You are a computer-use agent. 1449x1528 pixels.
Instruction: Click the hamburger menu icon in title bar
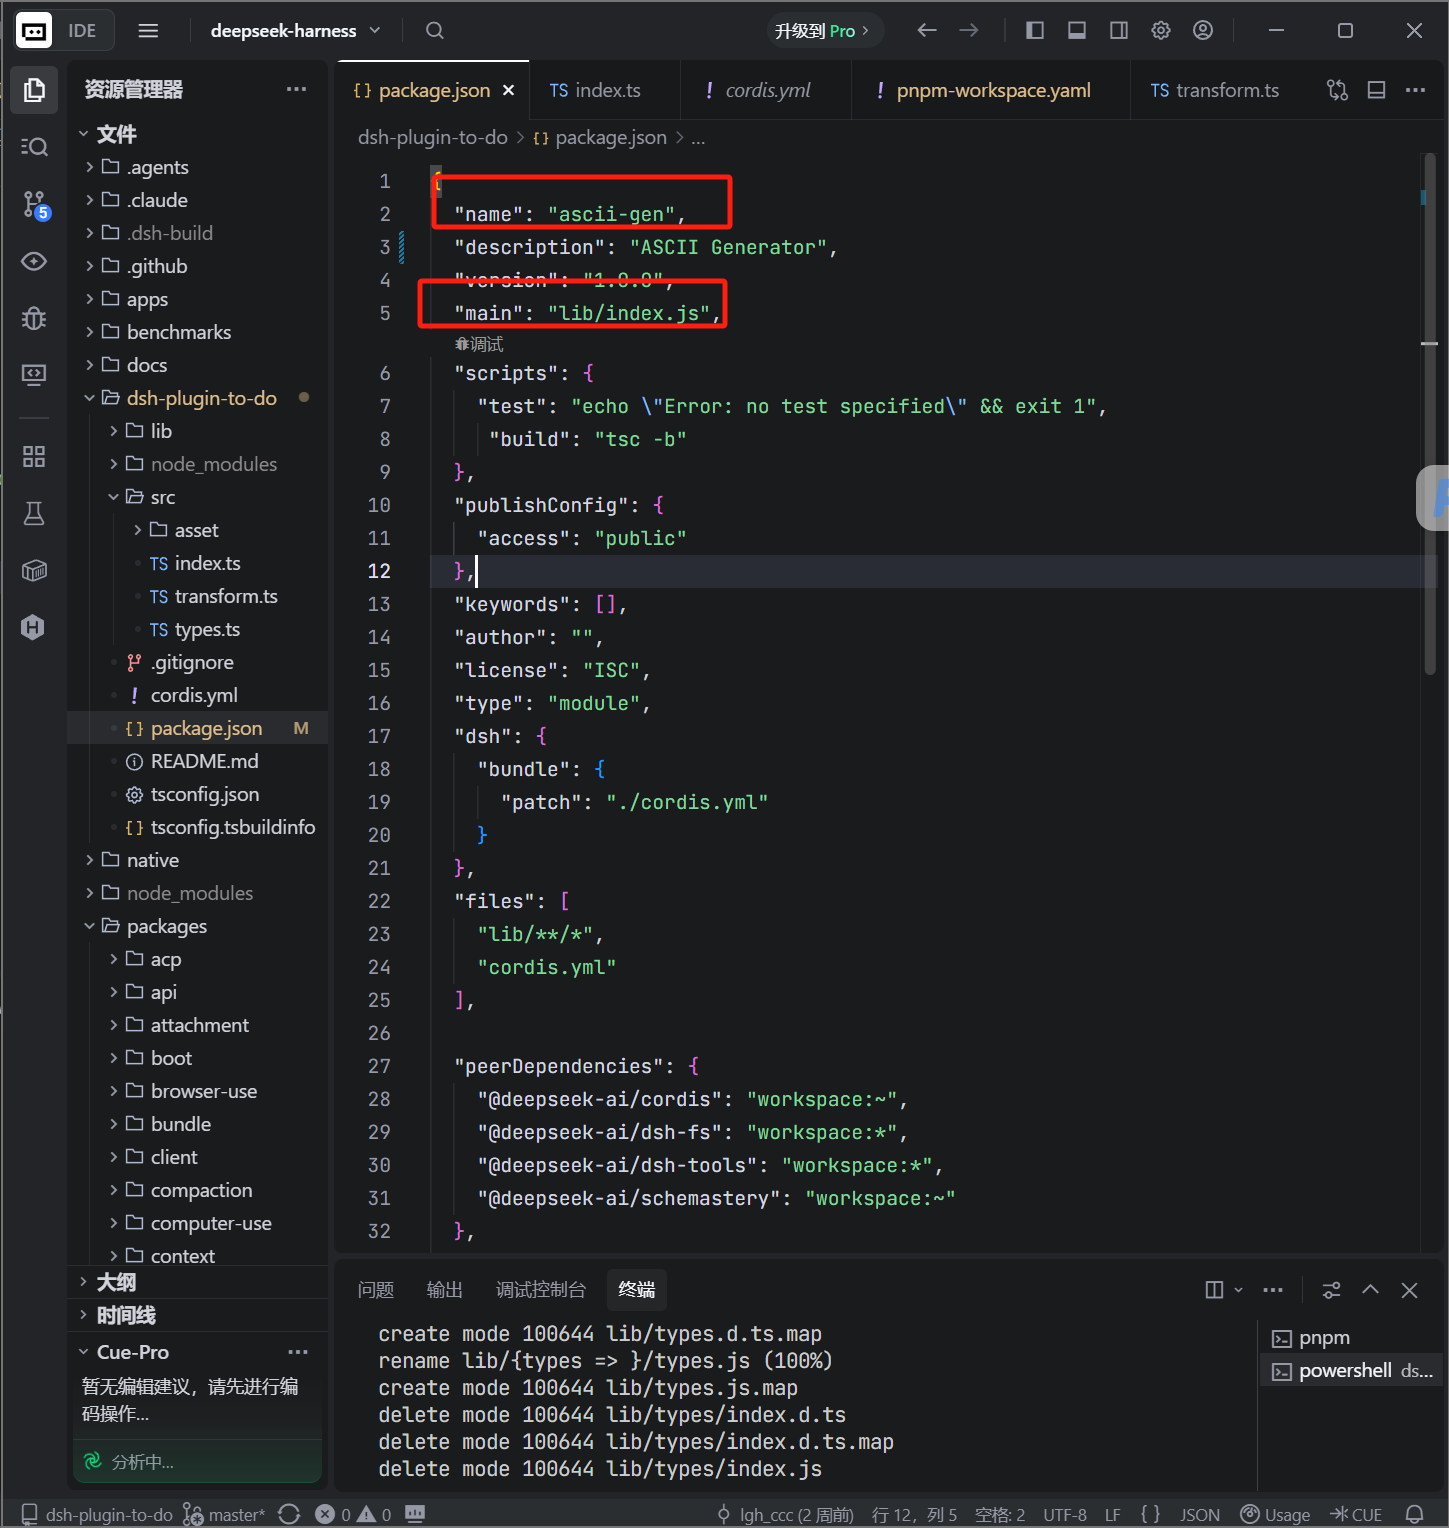pyautogui.click(x=148, y=31)
